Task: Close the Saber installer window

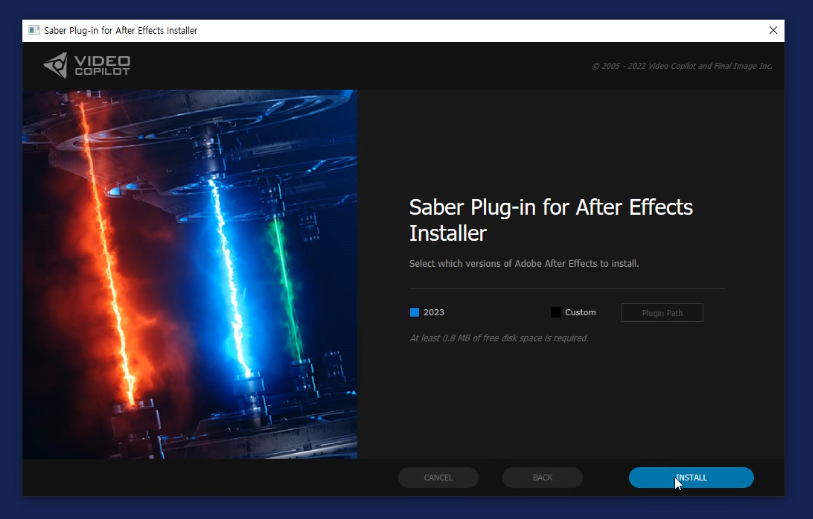Action: tap(773, 30)
